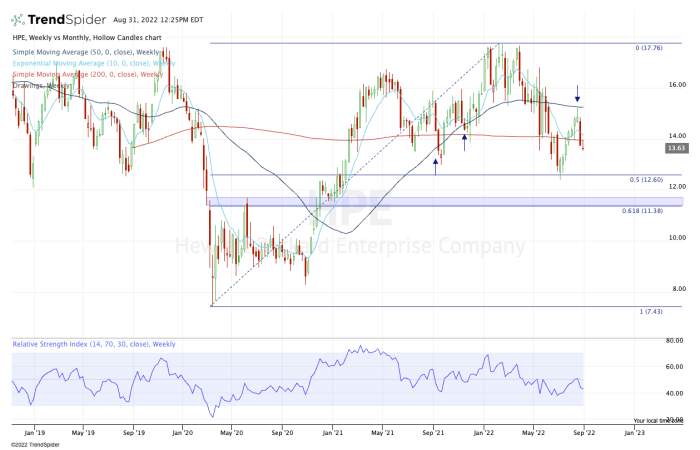The width and height of the screenshot is (700, 450).
Task: Select the HPE Weekly vs Monthly chart title
Action: click(87, 38)
